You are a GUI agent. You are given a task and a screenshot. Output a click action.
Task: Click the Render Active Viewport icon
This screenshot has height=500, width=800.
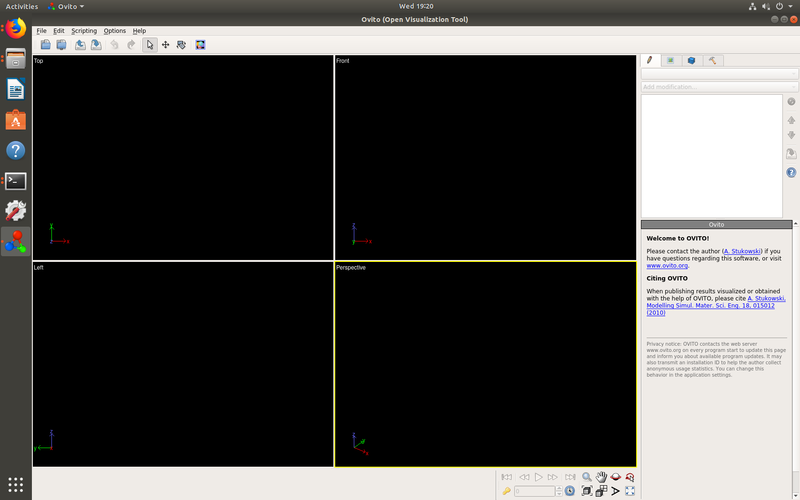tap(200, 45)
